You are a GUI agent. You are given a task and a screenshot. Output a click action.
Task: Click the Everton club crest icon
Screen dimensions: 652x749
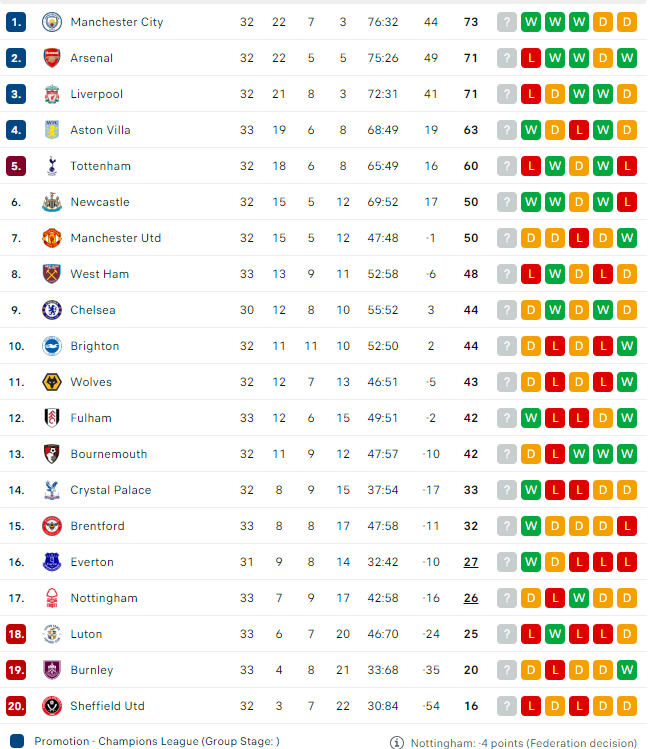[51, 562]
